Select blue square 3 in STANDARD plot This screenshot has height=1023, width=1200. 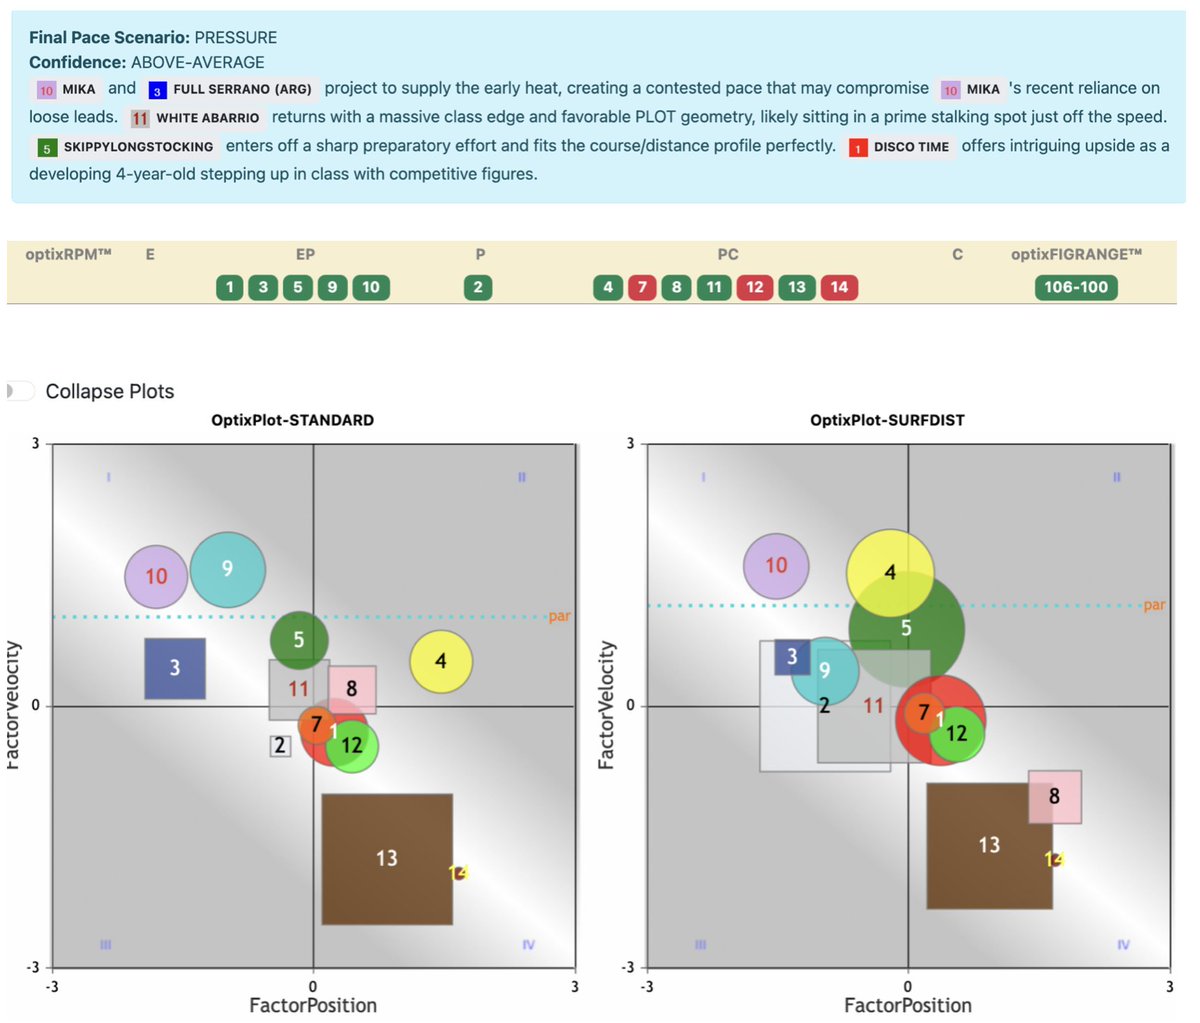[175, 668]
